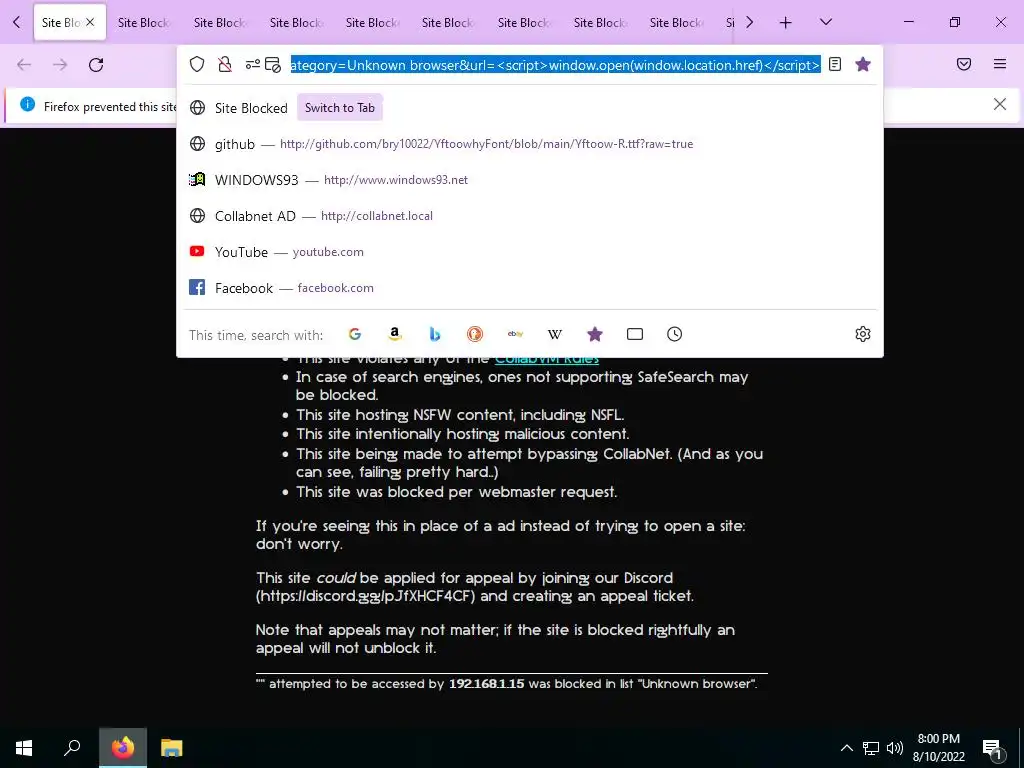
Task: Select the github suggestion row
Action: (530, 144)
